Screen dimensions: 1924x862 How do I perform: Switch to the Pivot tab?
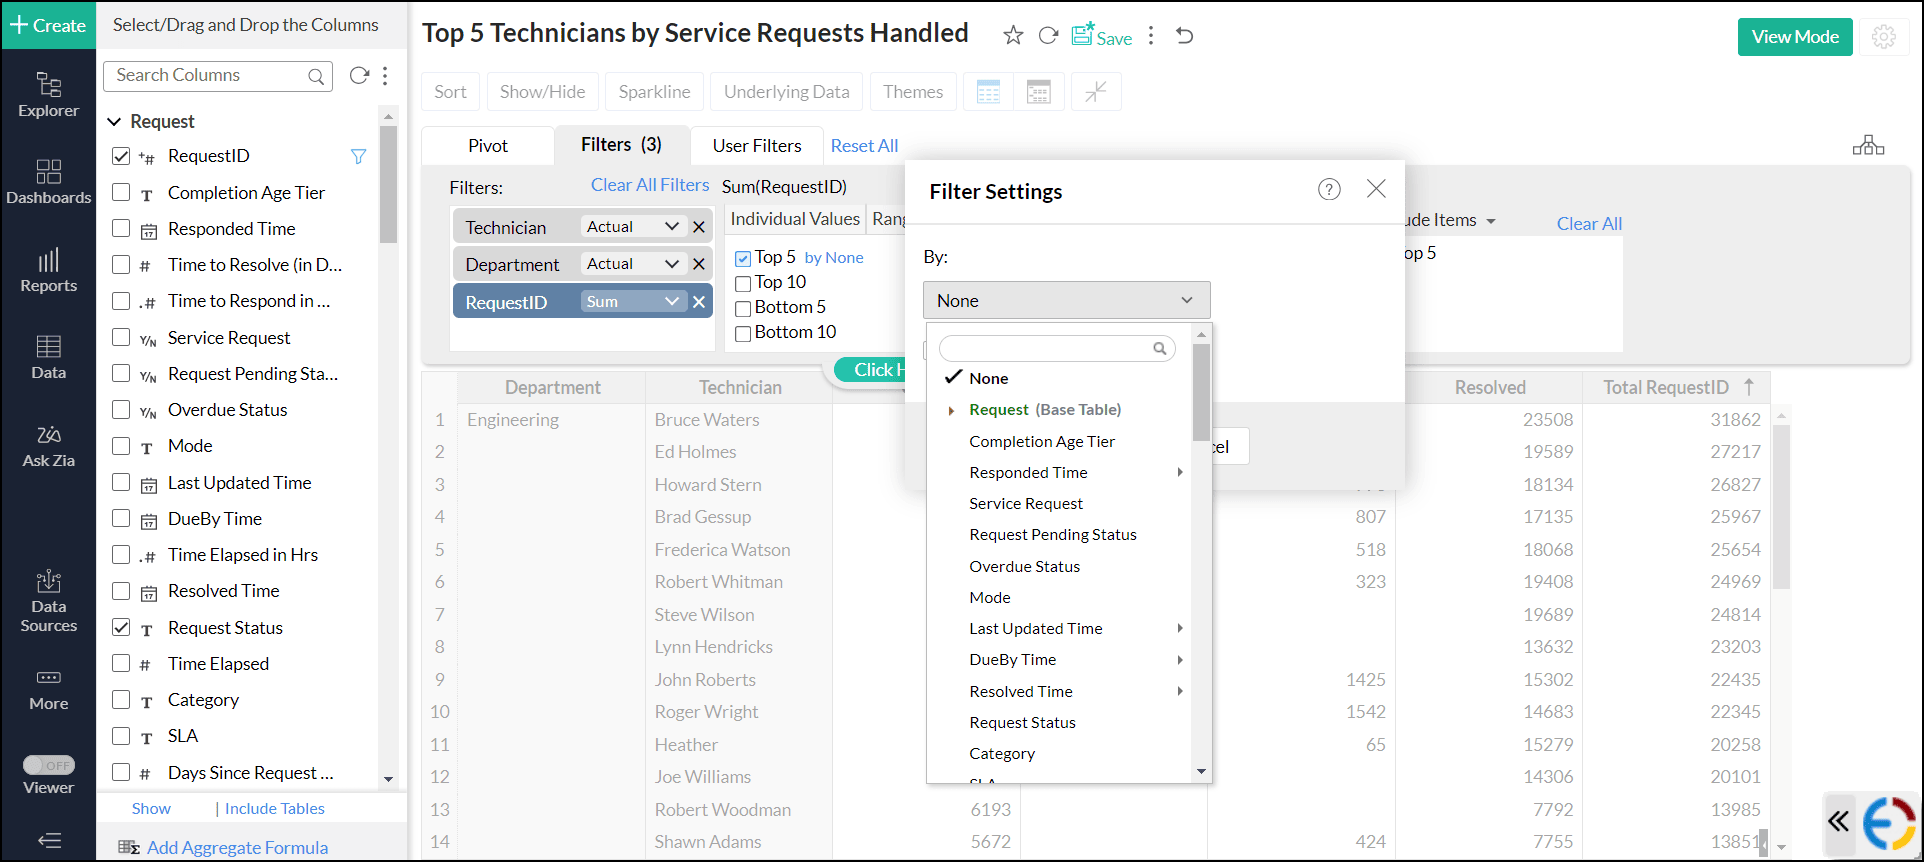click(x=488, y=146)
